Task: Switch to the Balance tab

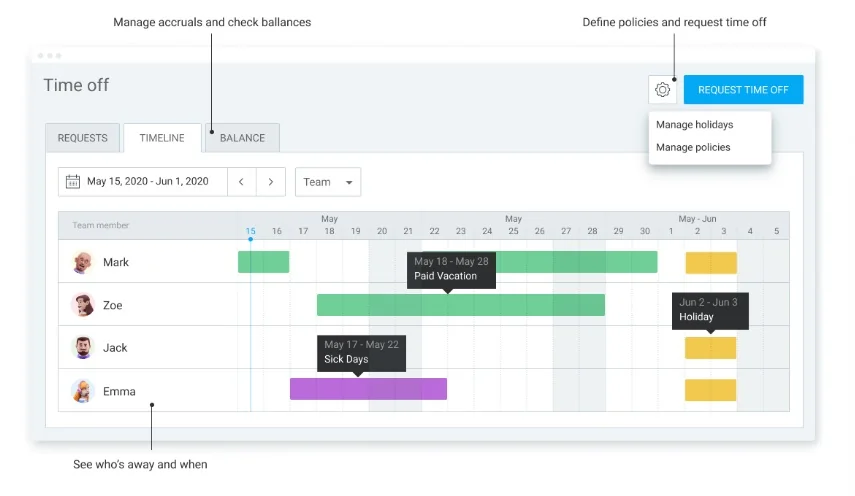Action: 242,138
